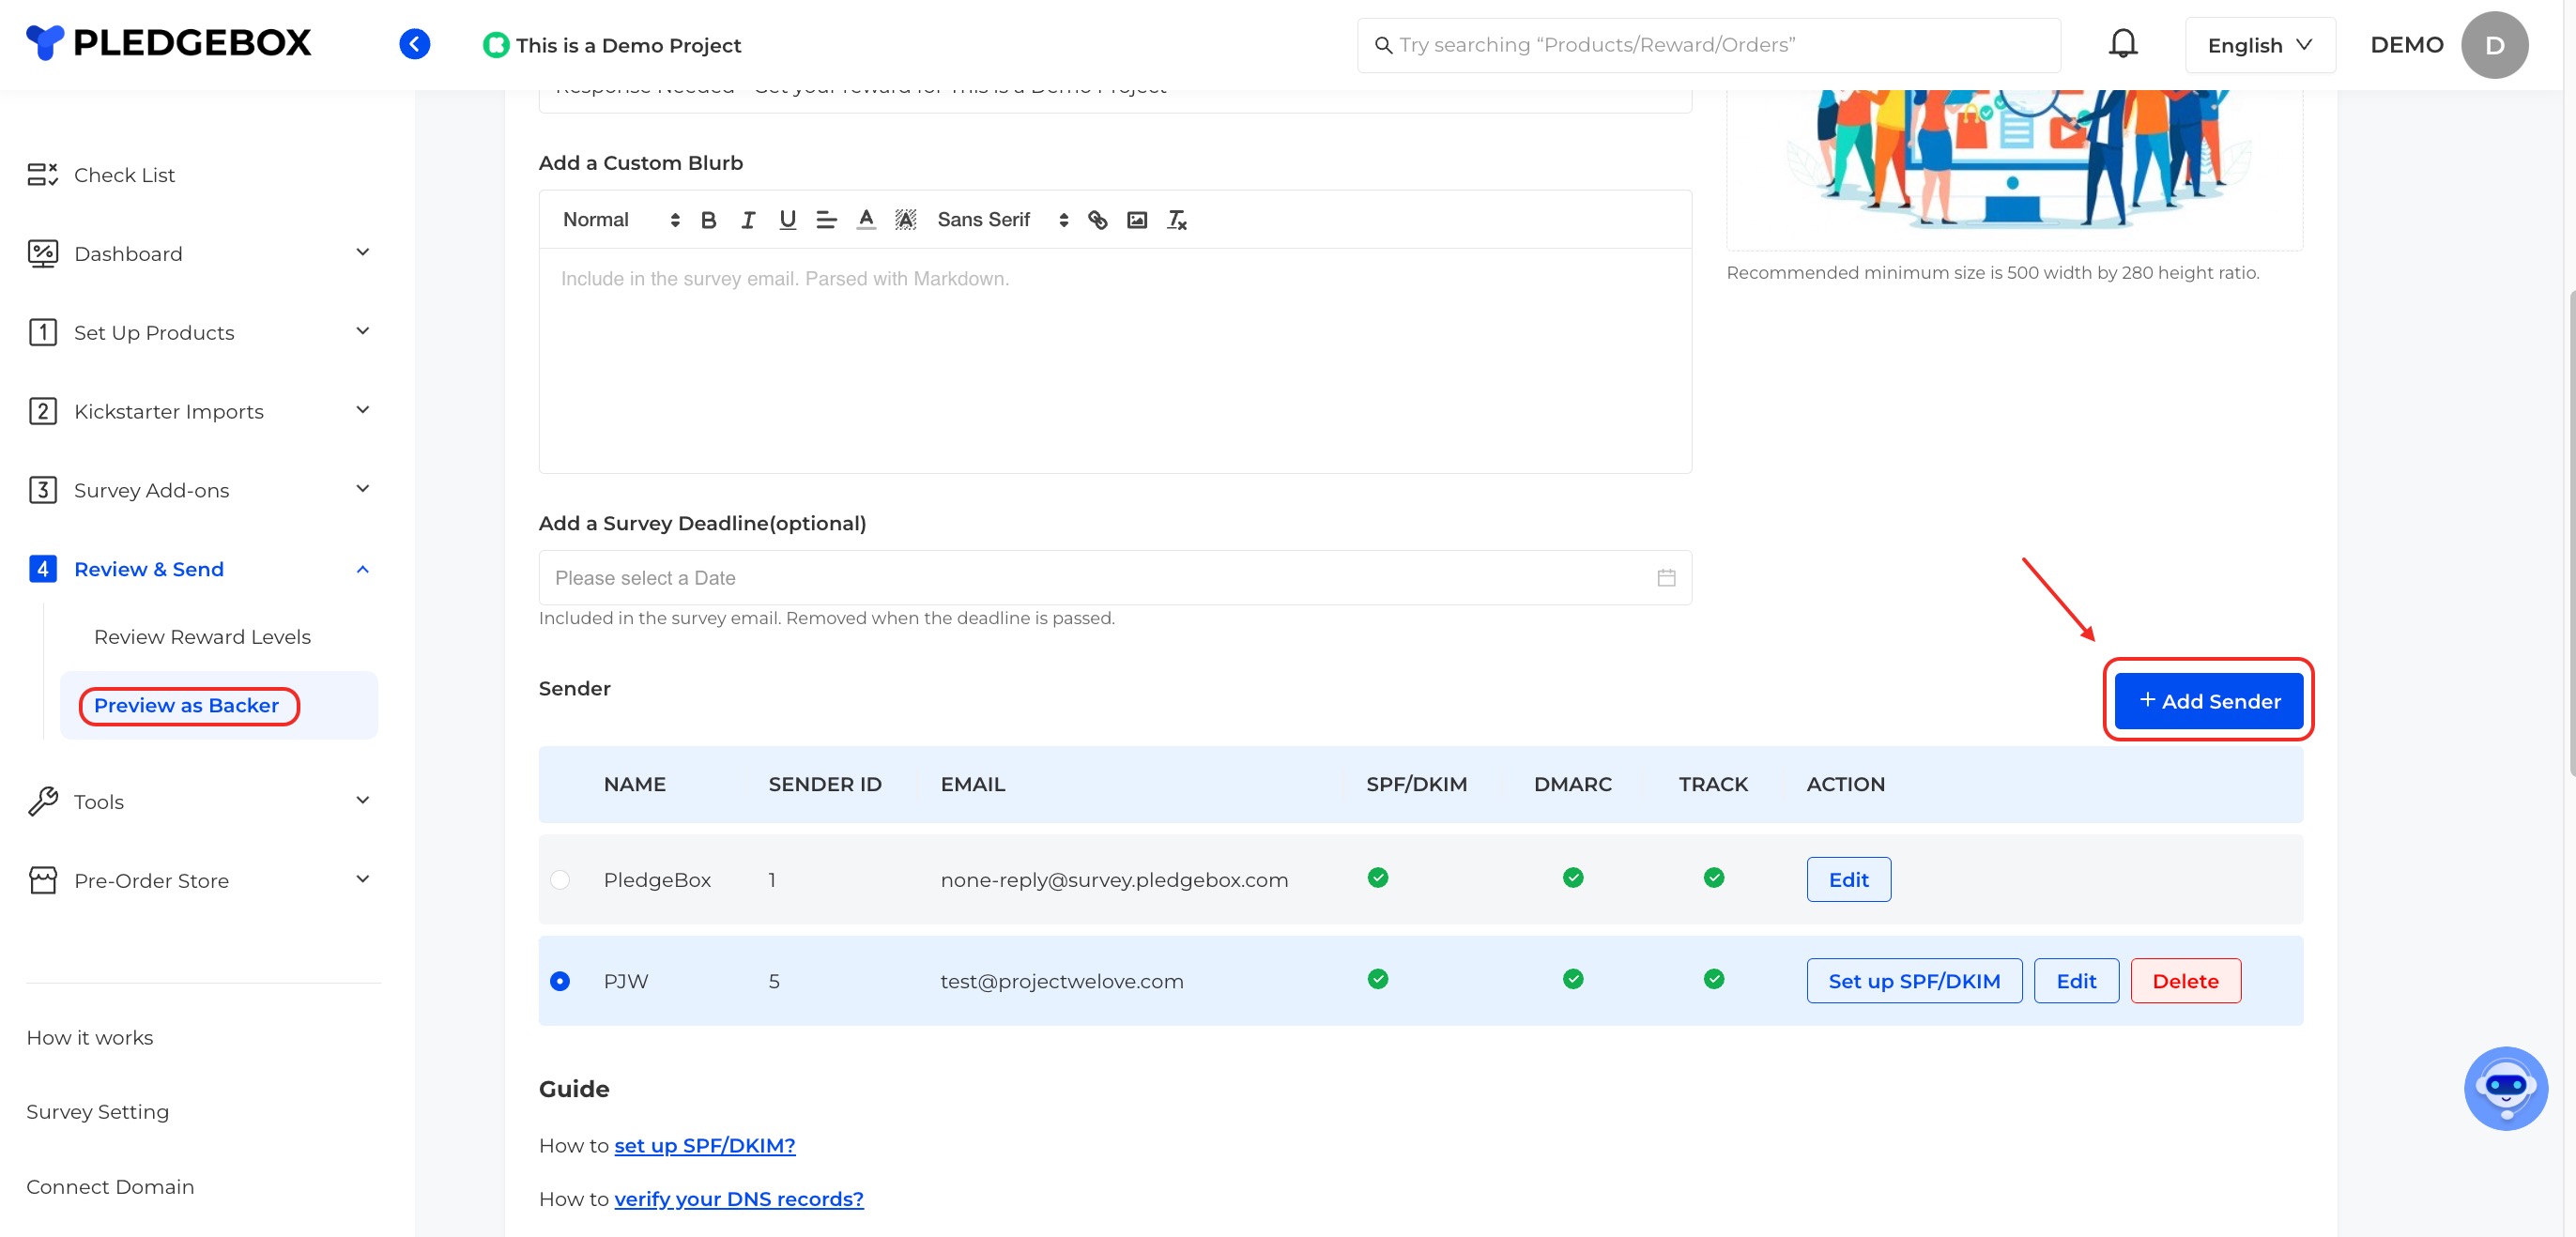2576x1237 pixels.
Task: Insert a link in the blurb
Action: pos(1097,220)
